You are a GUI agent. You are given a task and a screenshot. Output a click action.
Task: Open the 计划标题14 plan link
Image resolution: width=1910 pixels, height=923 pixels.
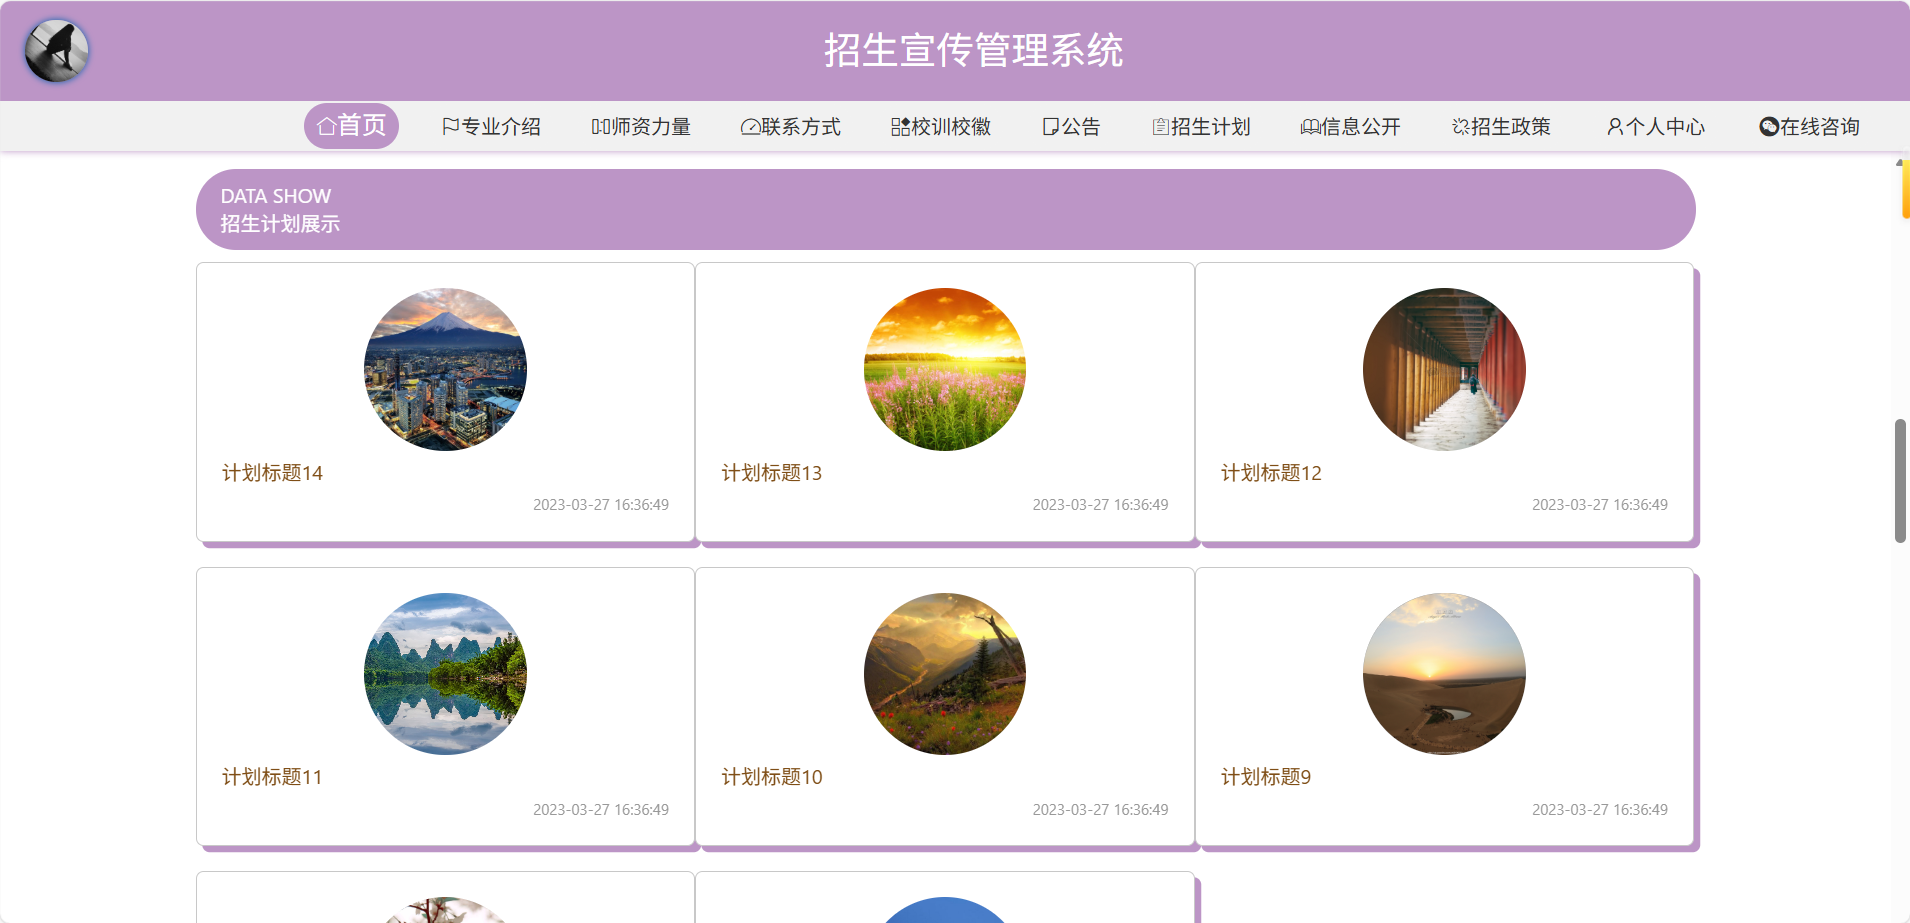272,473
